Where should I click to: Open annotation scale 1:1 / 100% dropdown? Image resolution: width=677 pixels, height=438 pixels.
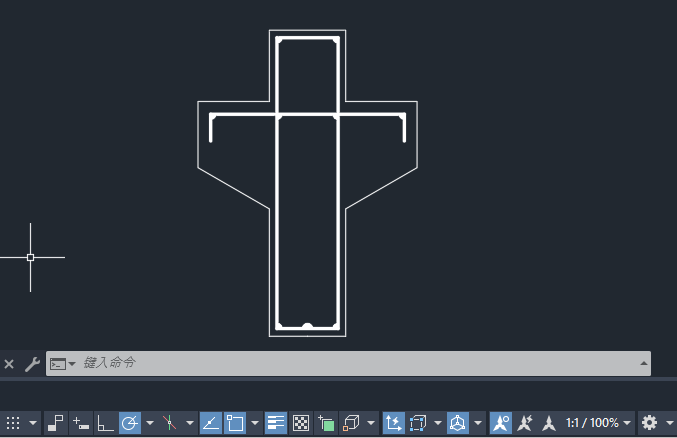pyautogui.click(x=598, y=423)
